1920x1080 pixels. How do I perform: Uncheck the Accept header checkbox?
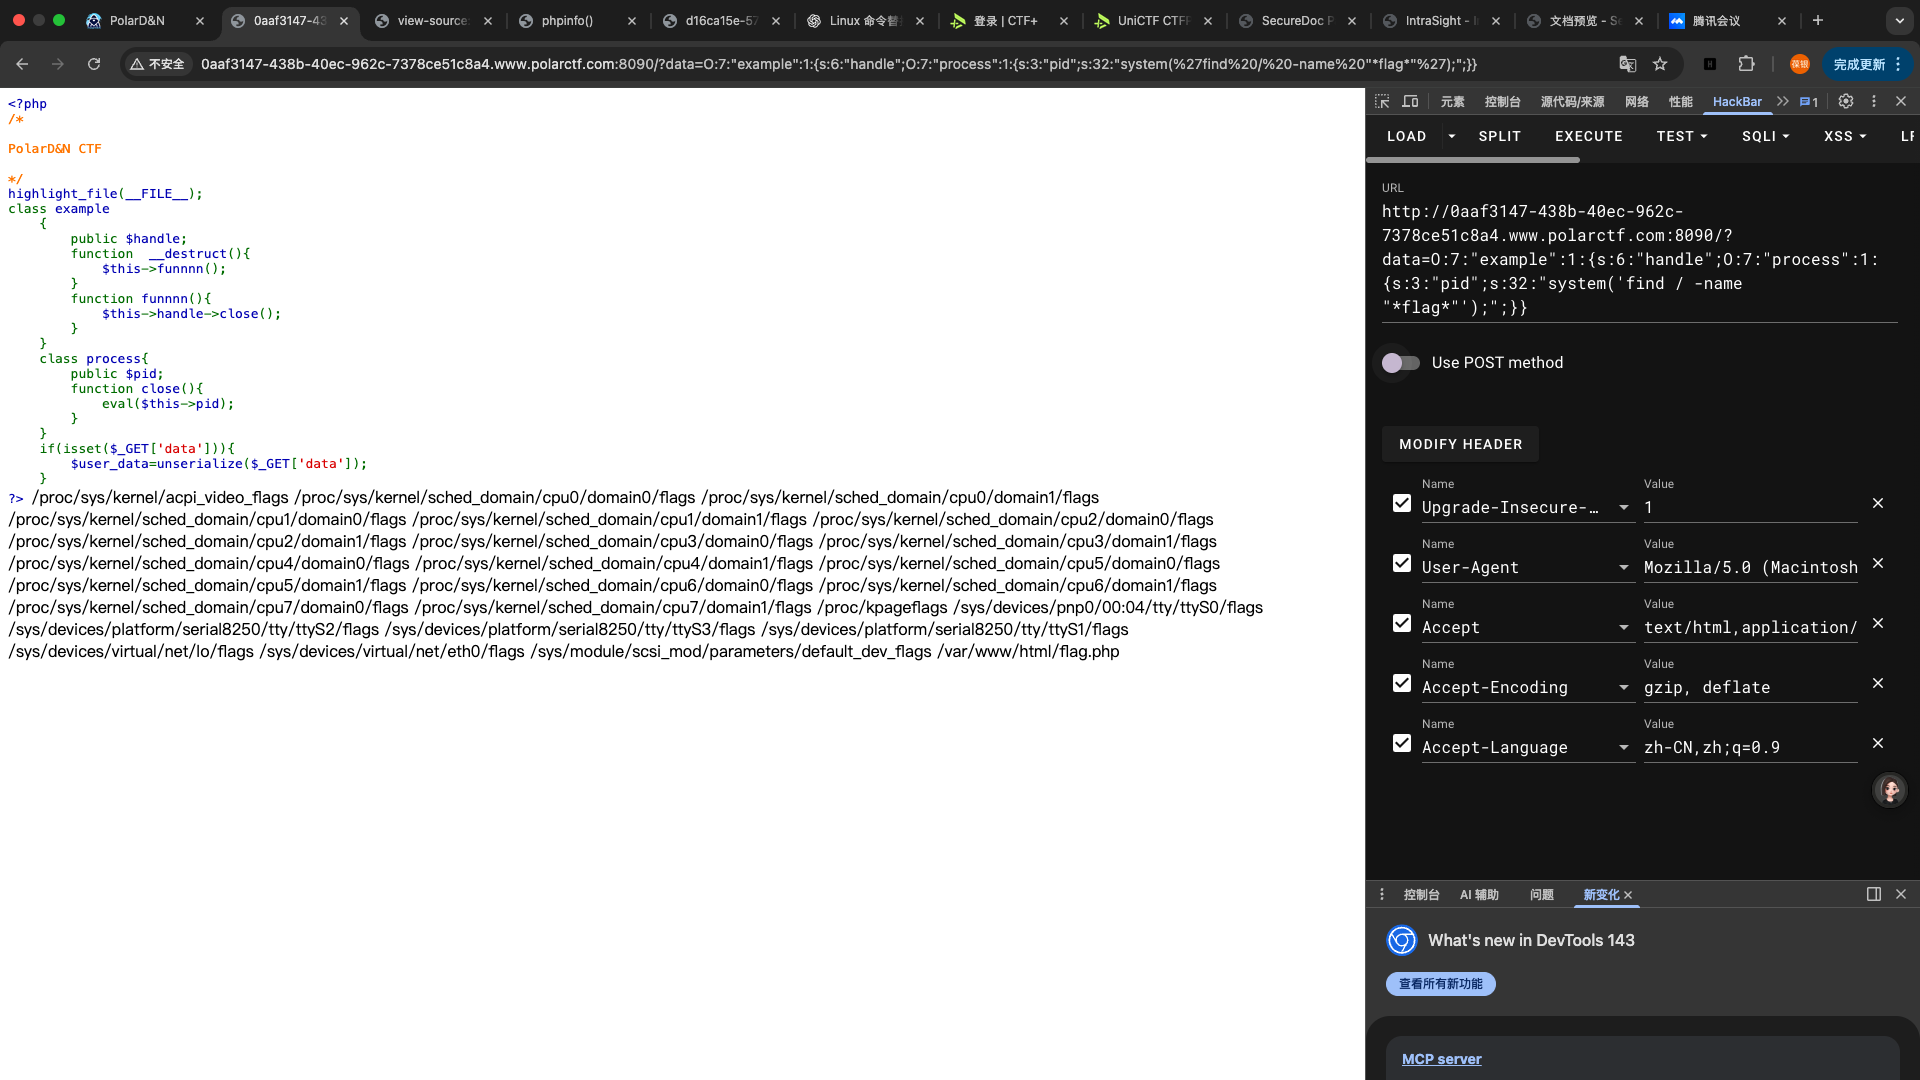[x=1402, y=623]
